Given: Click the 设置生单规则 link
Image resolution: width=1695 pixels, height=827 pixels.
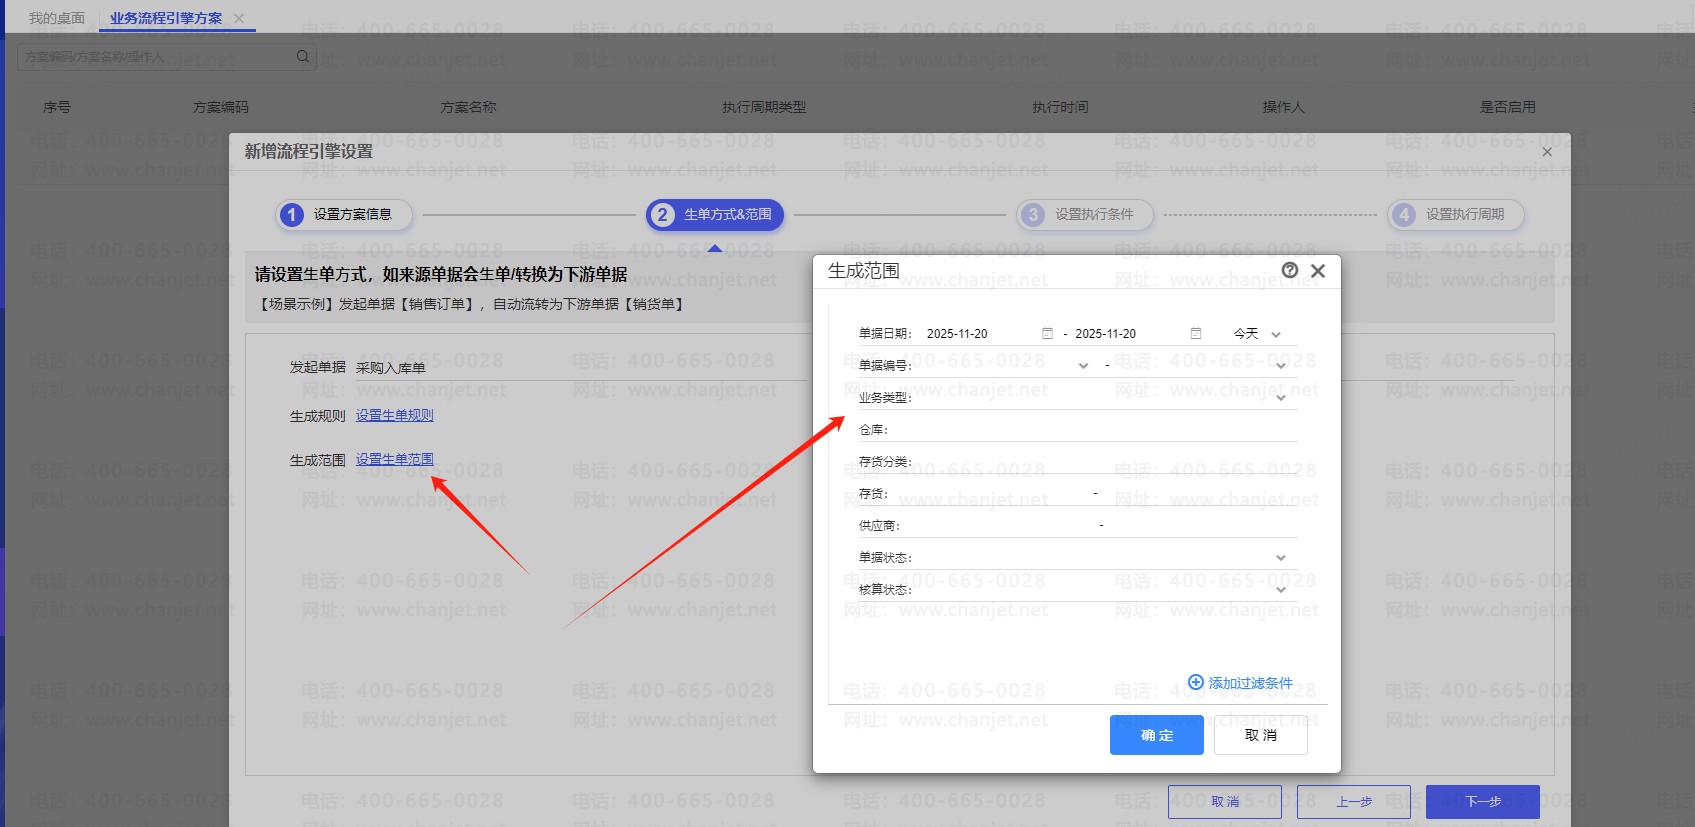Looking at the screenshot, I should coord(395,415).
